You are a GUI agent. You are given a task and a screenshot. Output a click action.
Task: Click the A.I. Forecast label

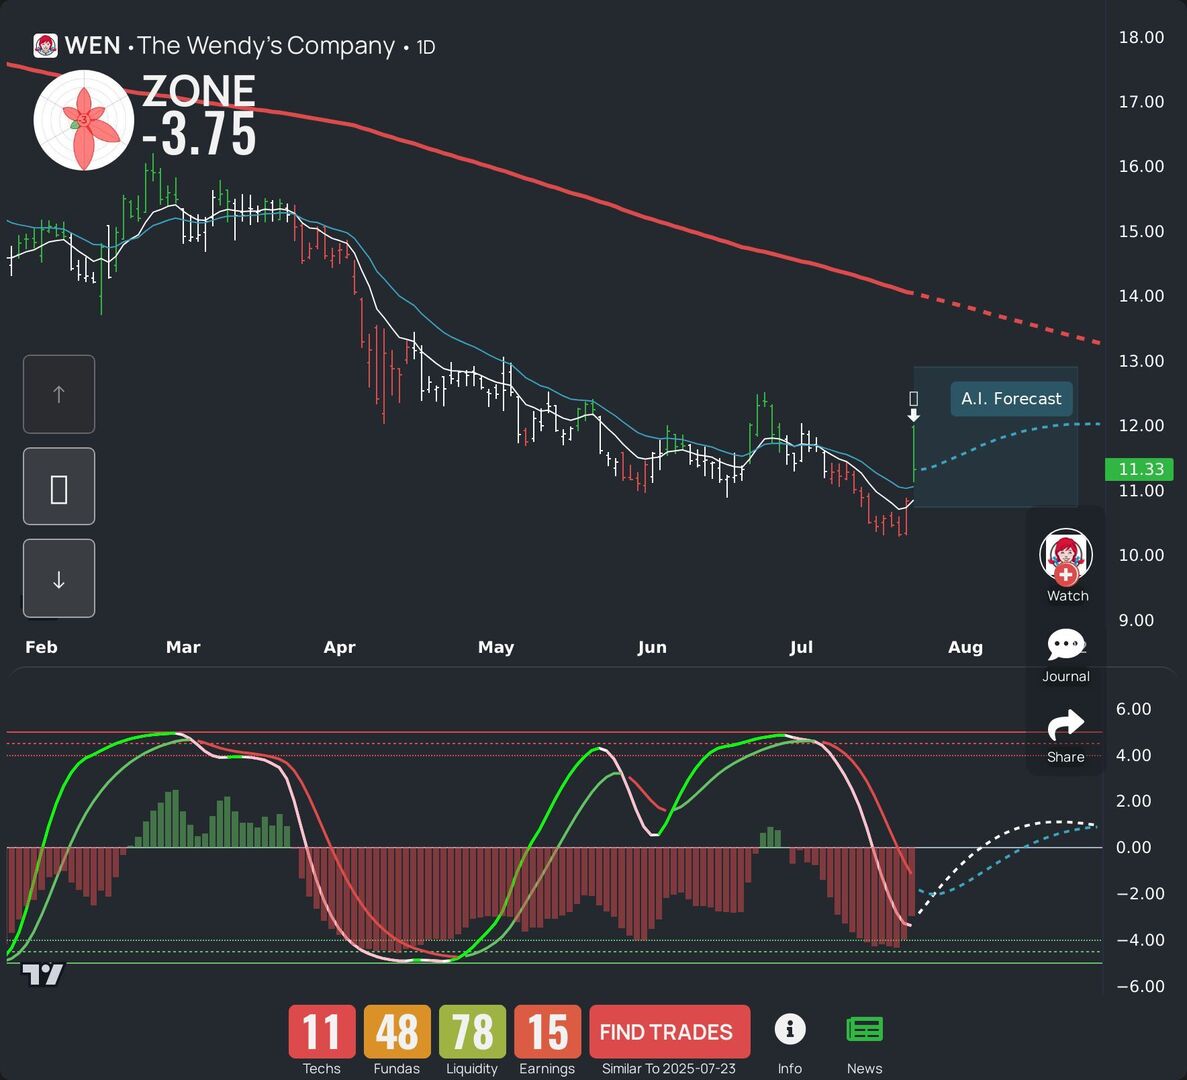click(x=1011, y=399)
